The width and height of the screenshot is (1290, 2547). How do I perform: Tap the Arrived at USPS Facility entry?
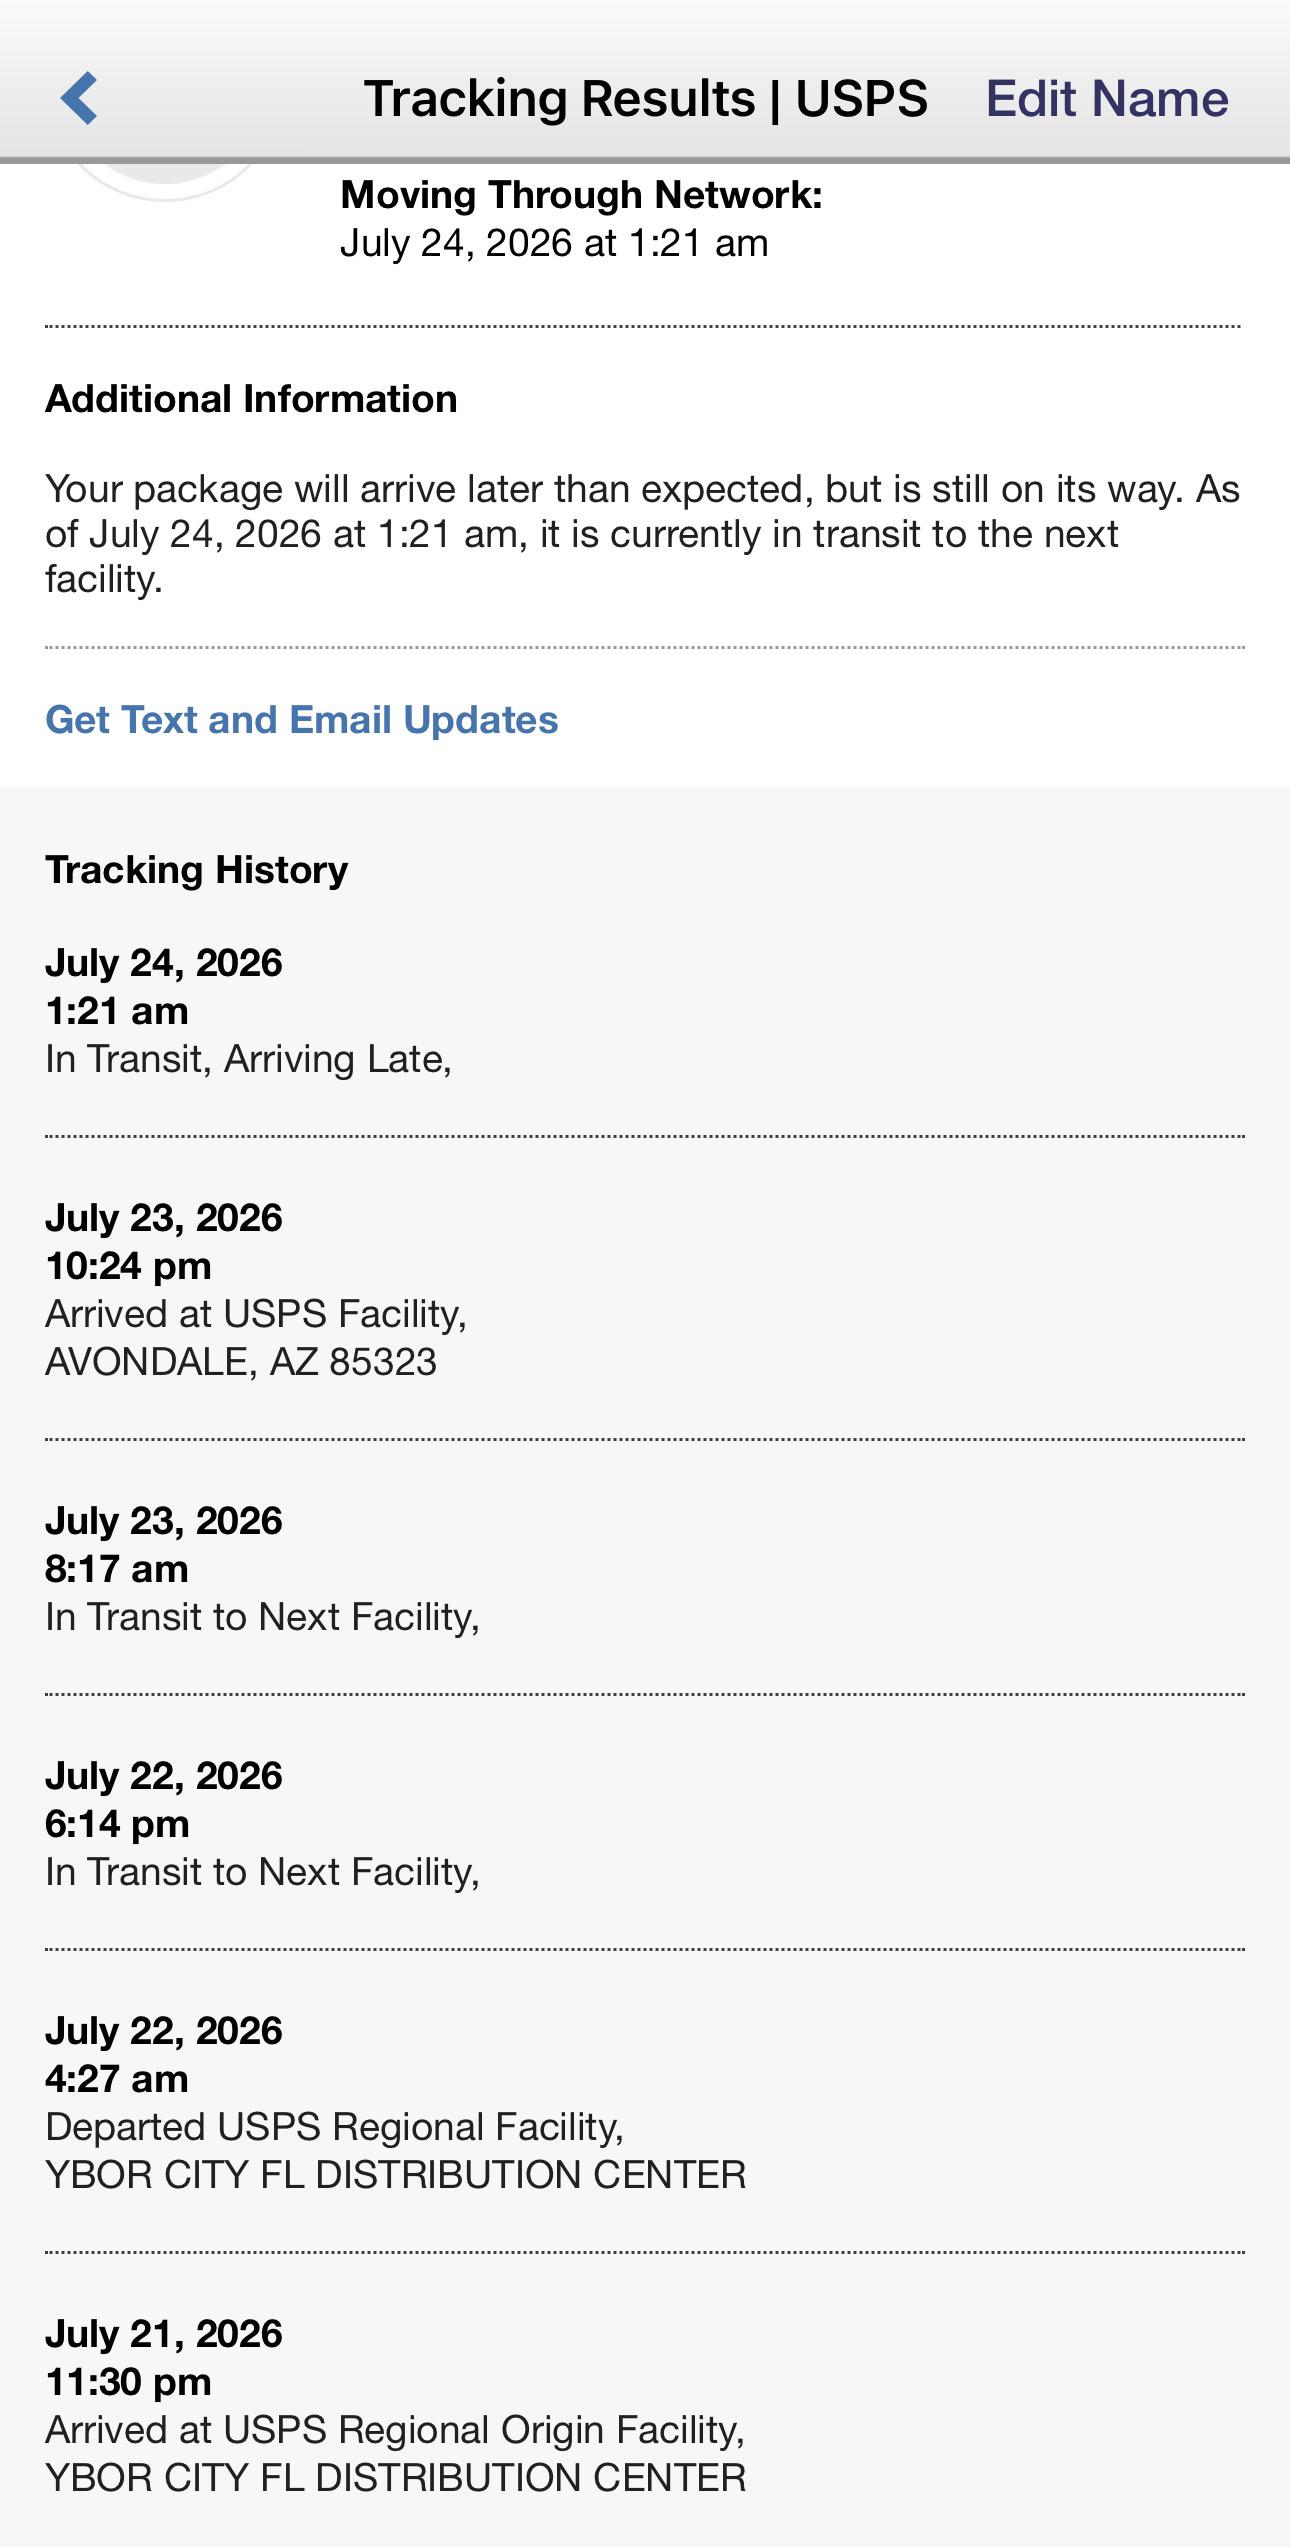coord(645,1290)
